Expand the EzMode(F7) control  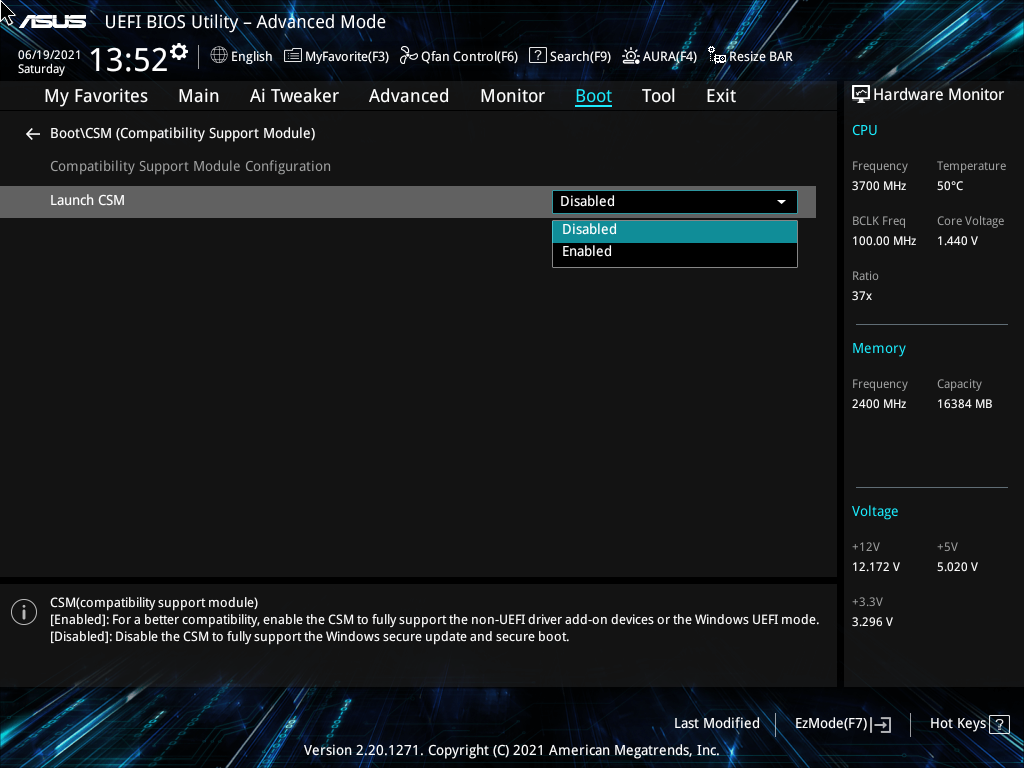click(x=841, y=723)
